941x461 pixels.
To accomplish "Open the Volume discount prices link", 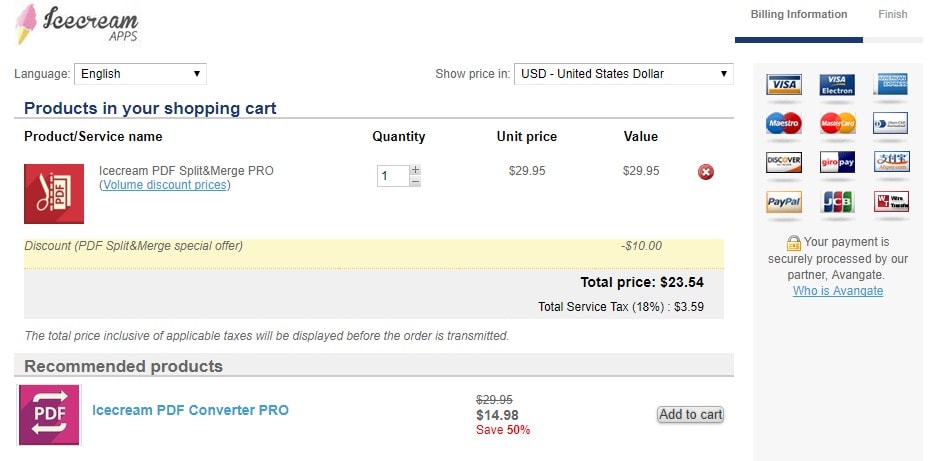I will pyautogui.click(x=164, y=185).
